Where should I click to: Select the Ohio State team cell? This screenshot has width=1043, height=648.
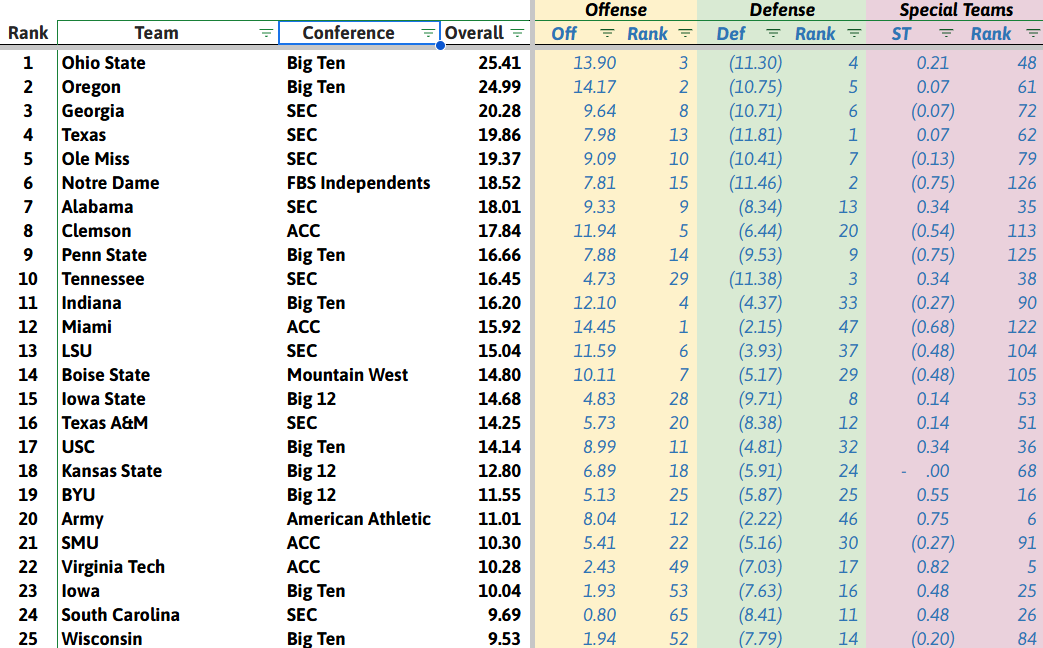click(104, 63)
